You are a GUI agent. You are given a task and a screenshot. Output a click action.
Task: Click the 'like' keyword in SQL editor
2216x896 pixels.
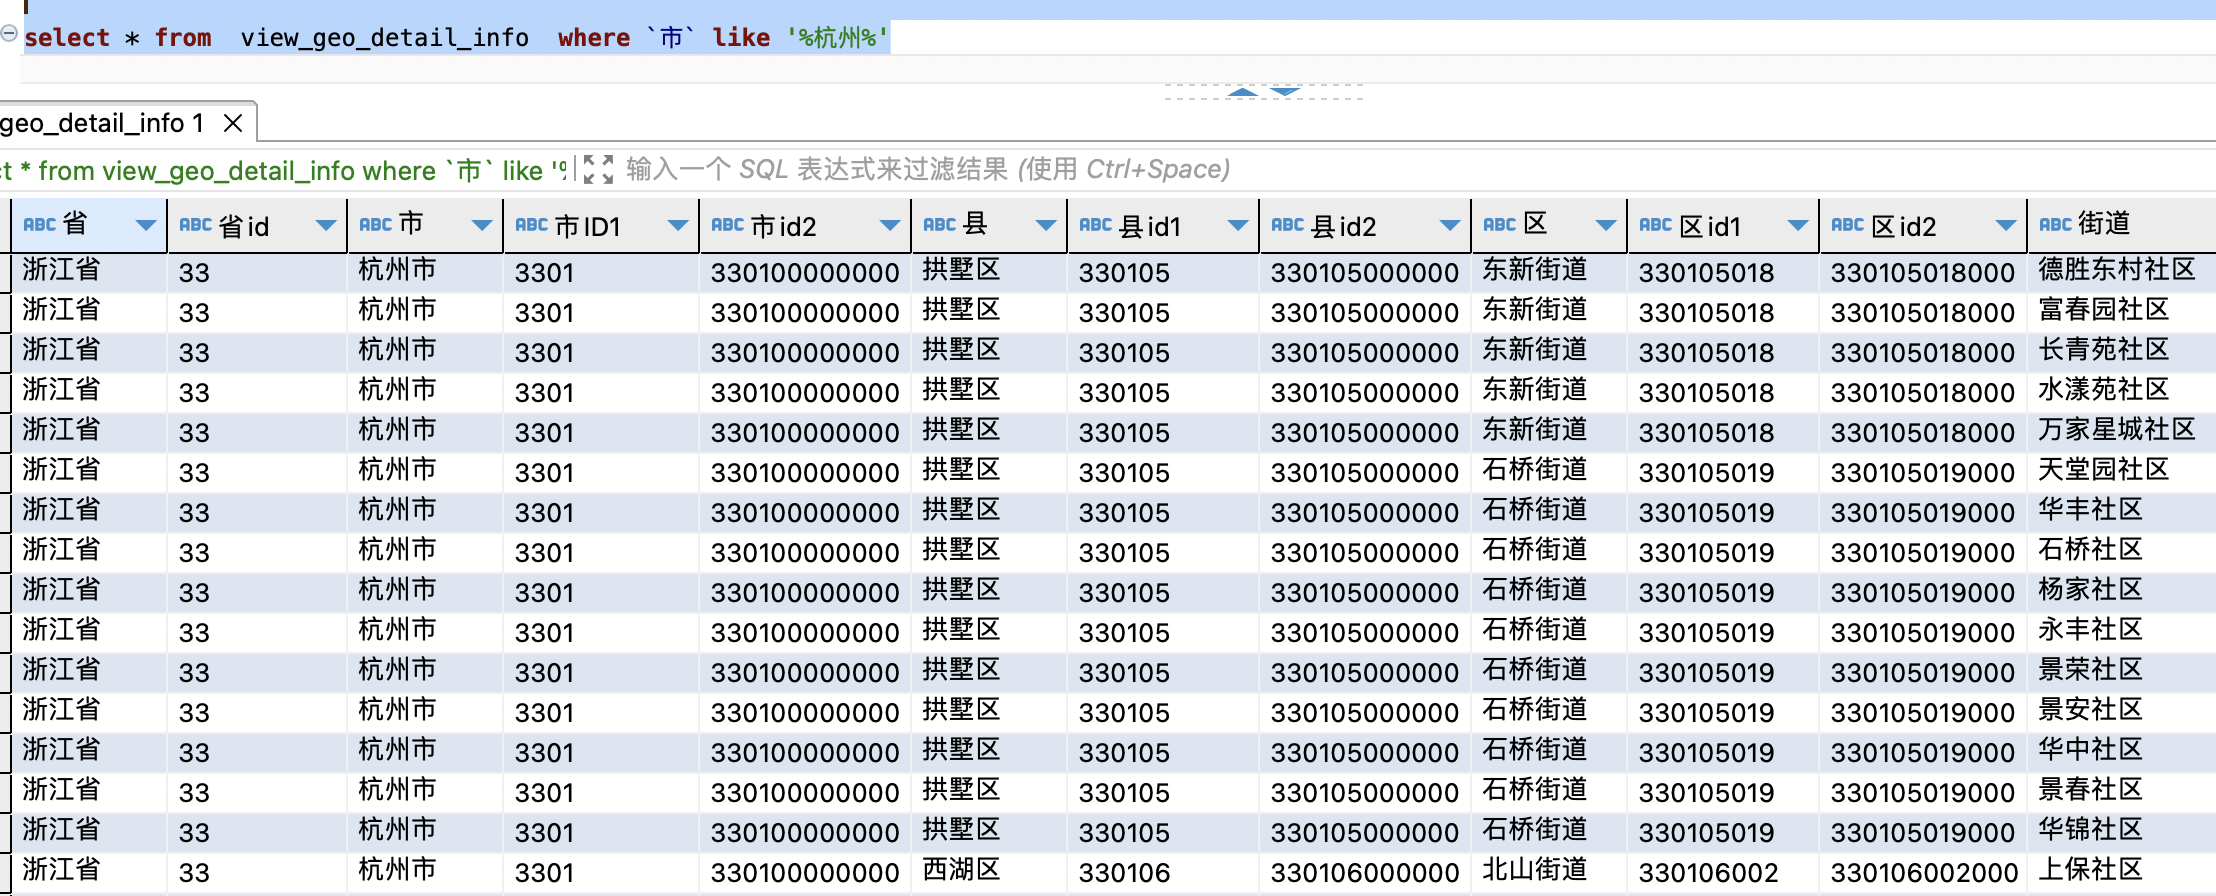point(741,38)
